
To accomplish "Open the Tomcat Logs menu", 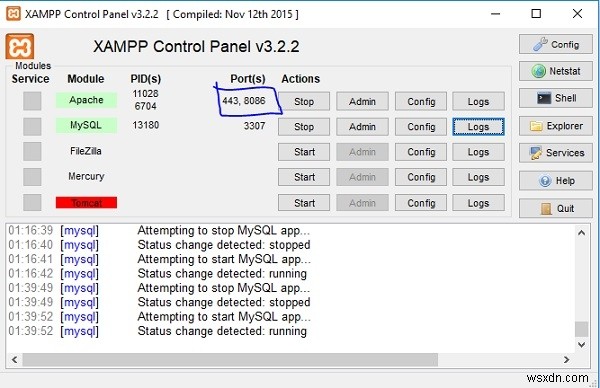I will 478,203.
